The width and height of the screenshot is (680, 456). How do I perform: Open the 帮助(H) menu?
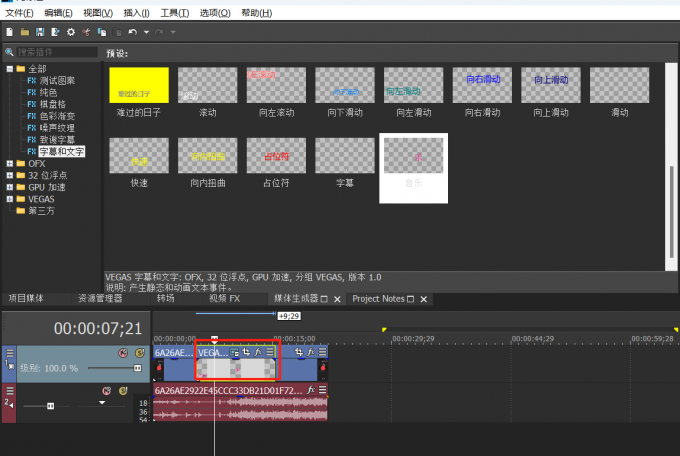click(x=257, y=13)
